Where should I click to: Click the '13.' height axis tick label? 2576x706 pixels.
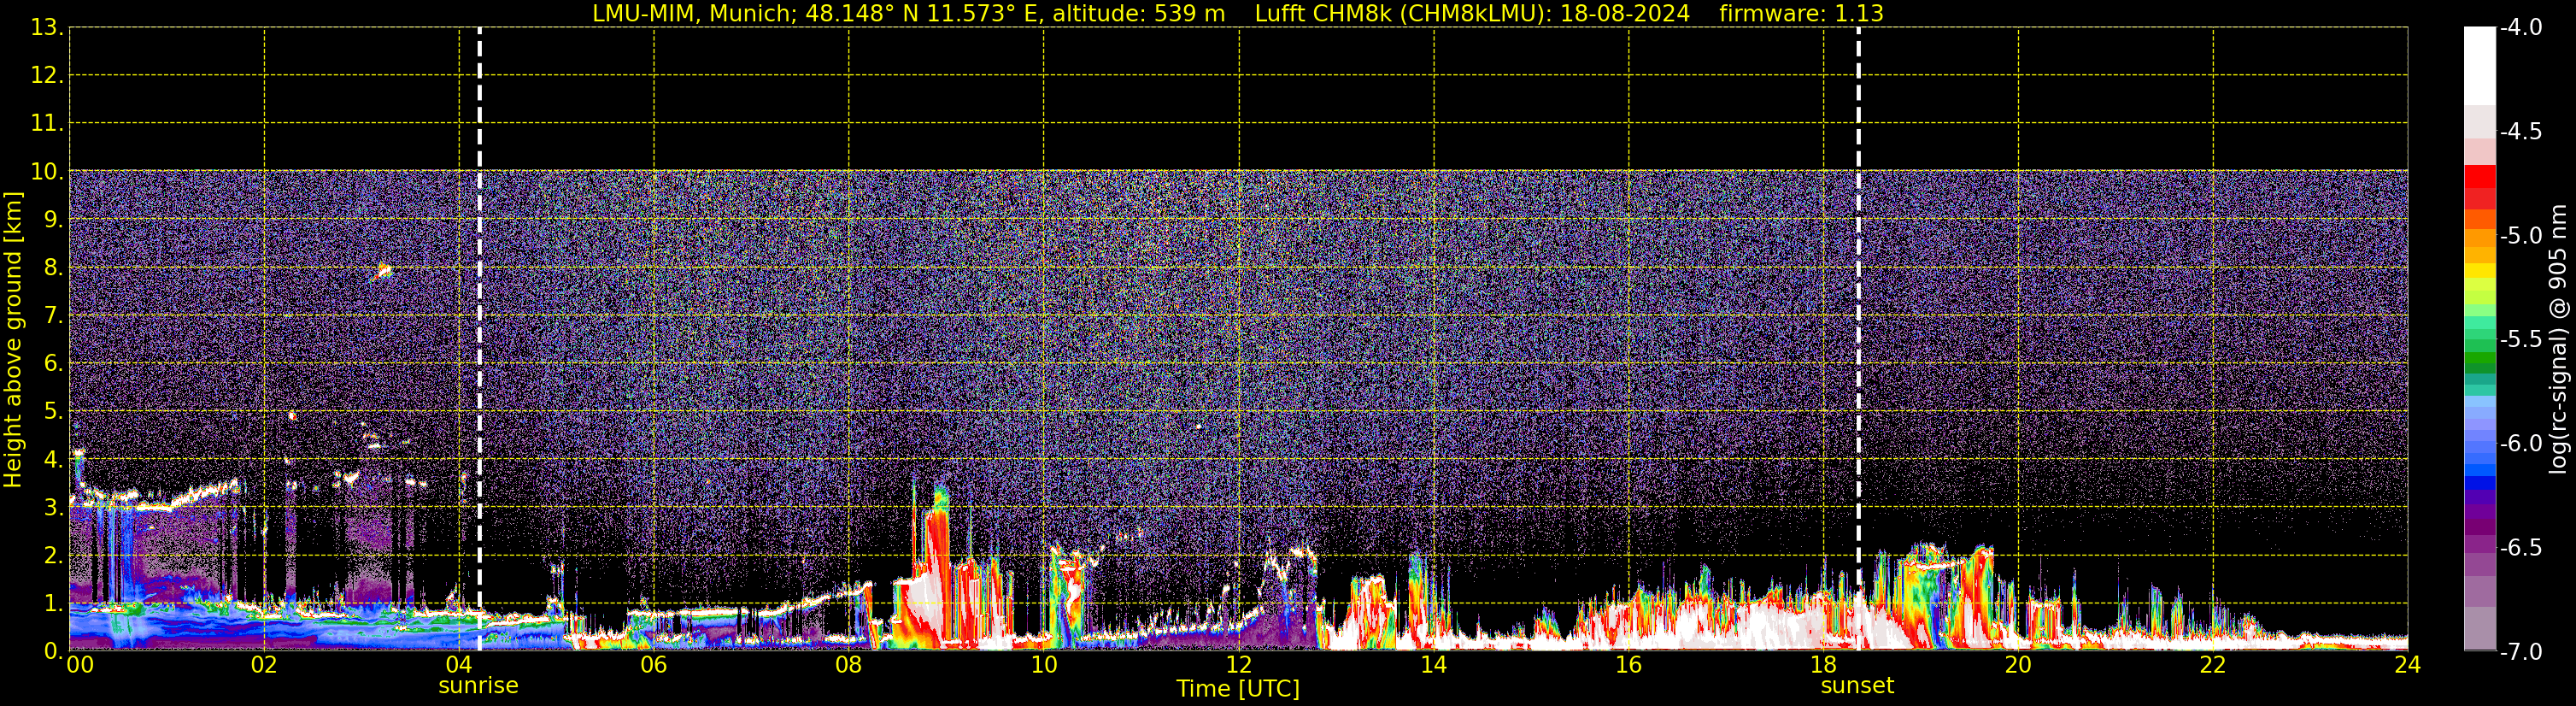point(47,28)
